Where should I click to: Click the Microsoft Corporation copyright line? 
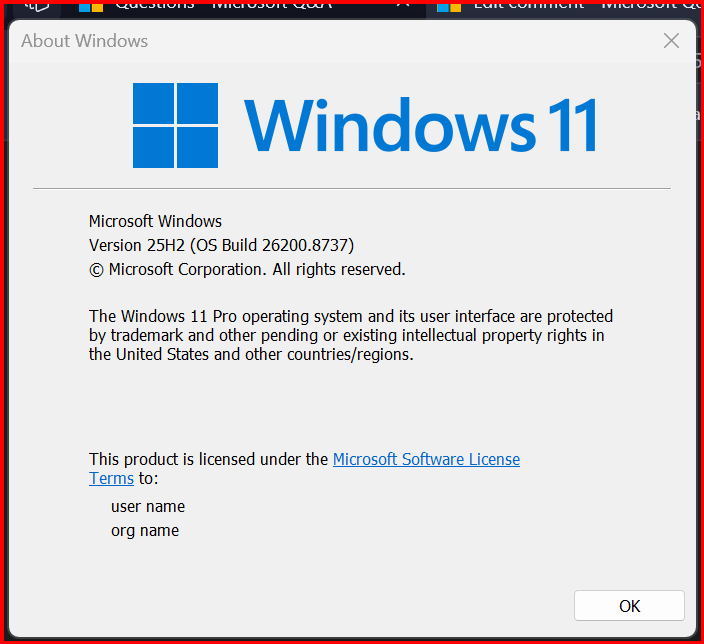coord(247,269)
